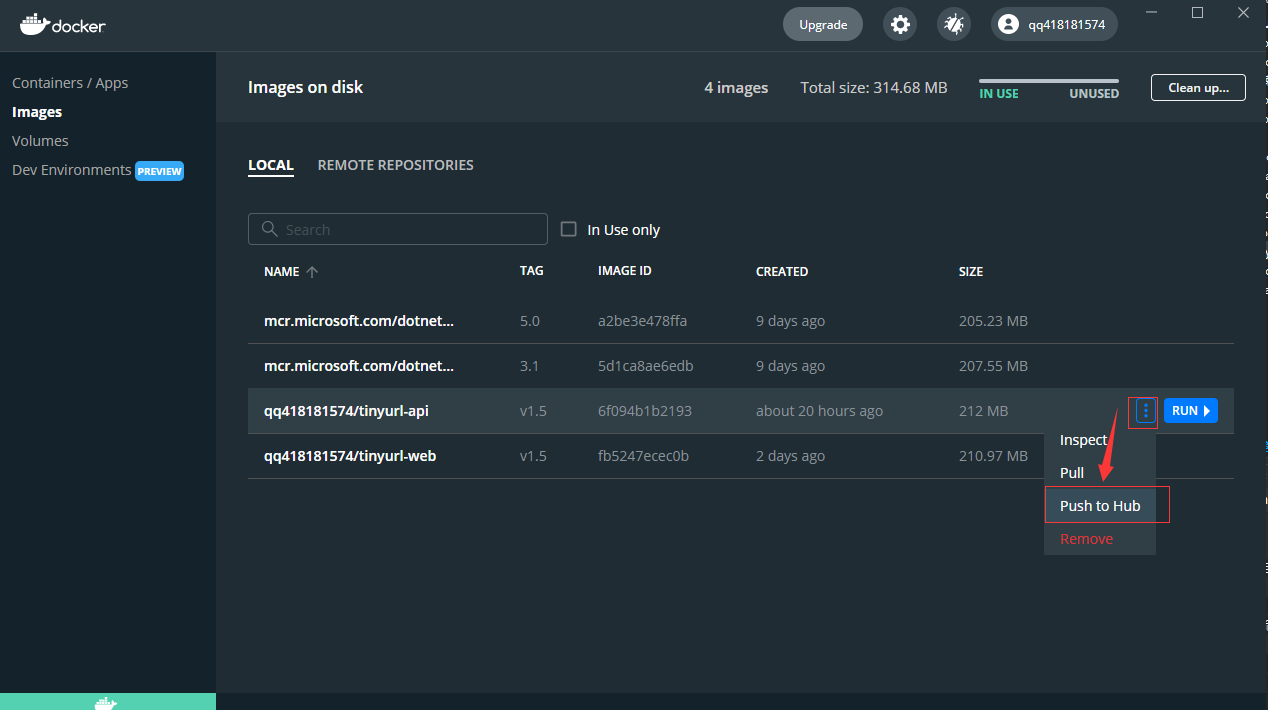Open Dev Environments in sidebar
Image resolution: width=1268 pixels, height=710 pixels.
(71, 170)
